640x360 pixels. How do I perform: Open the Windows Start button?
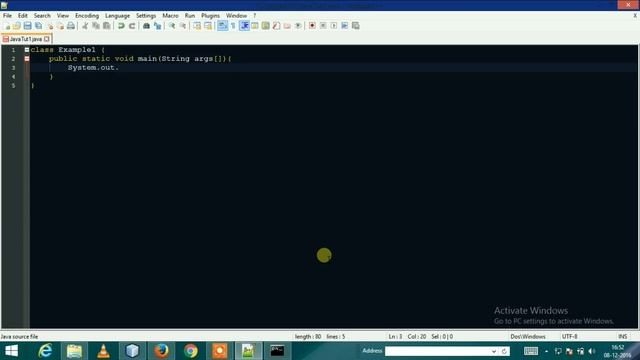[11, 351]
